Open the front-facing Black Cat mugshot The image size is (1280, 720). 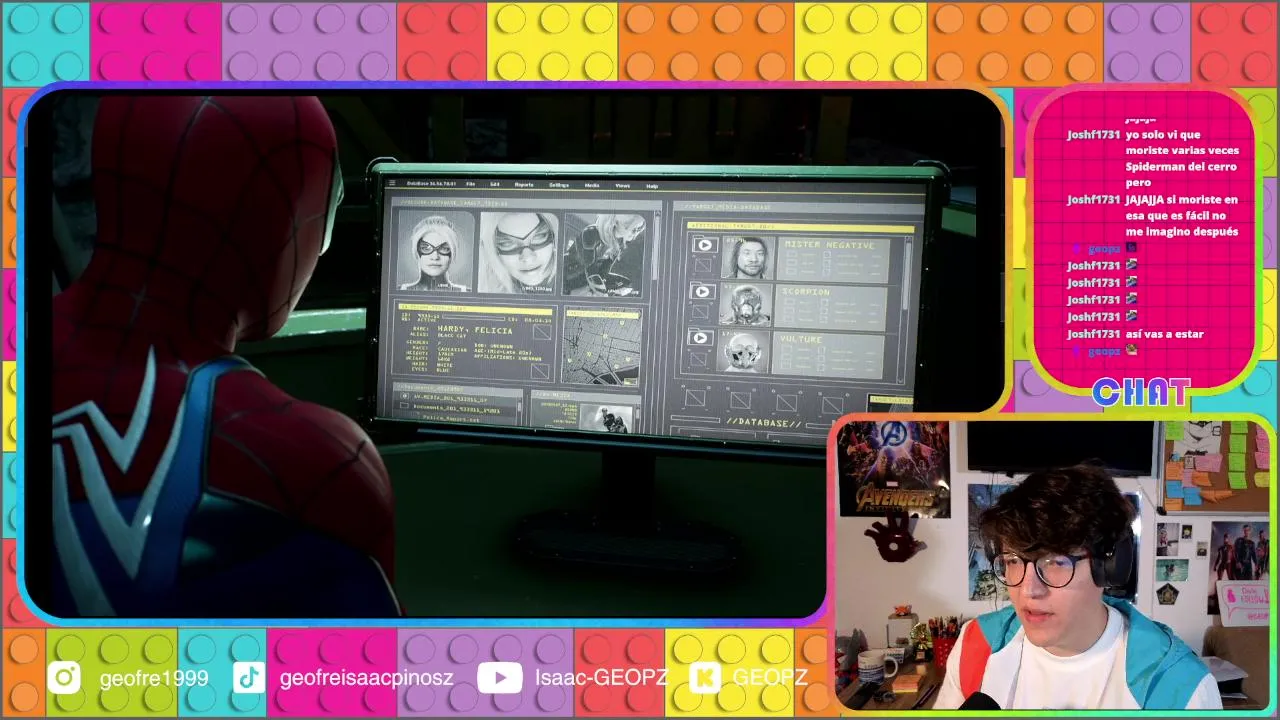[435, 251]
